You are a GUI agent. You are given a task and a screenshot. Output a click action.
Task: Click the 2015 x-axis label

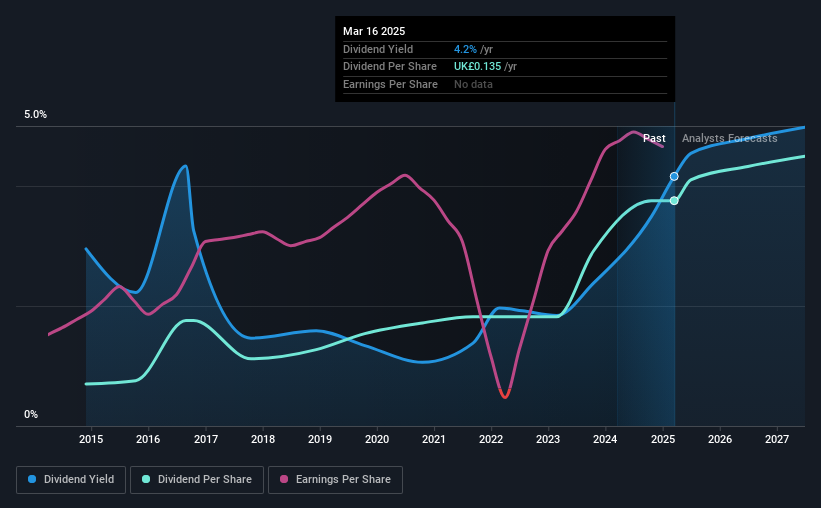(x=91, y=439)
